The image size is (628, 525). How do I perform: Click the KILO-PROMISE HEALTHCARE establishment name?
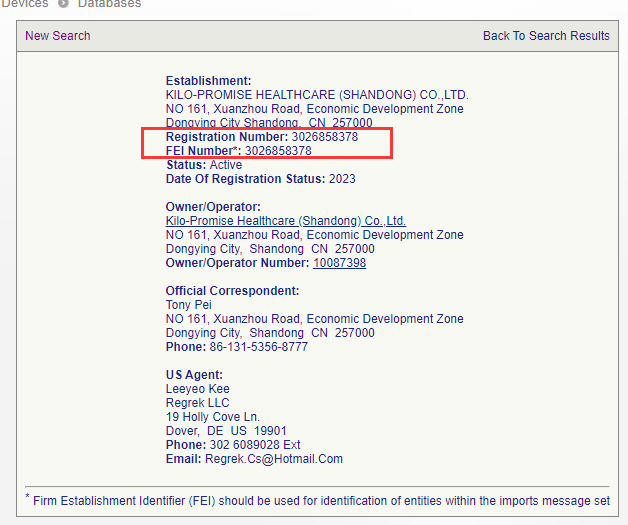pos(316,95)
